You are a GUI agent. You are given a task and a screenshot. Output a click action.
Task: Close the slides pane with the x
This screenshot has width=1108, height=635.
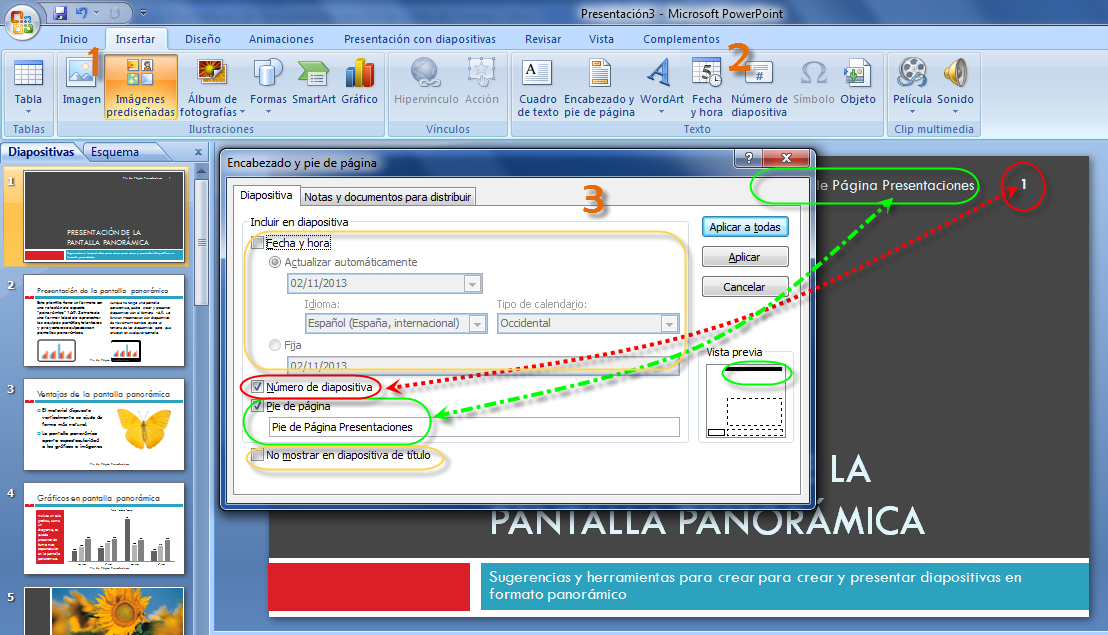click(199, 152)
